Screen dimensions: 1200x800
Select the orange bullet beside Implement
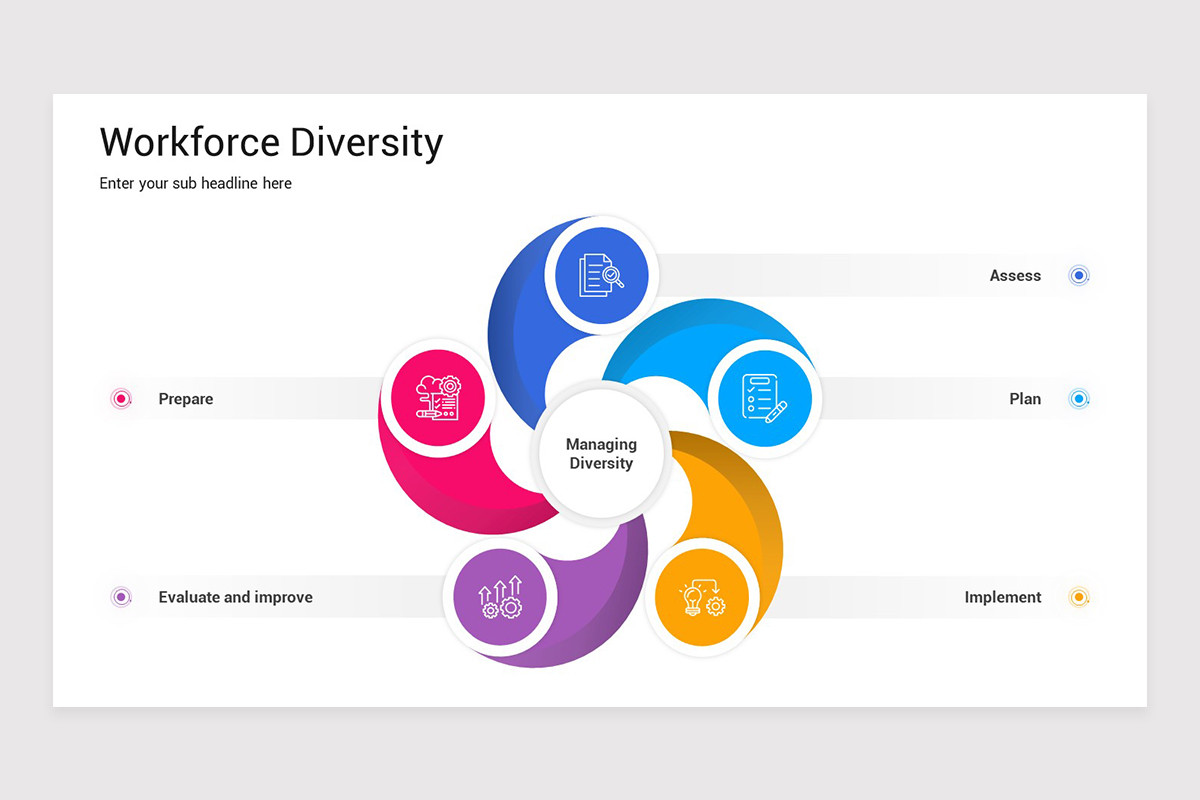(x=1078, y=597)
